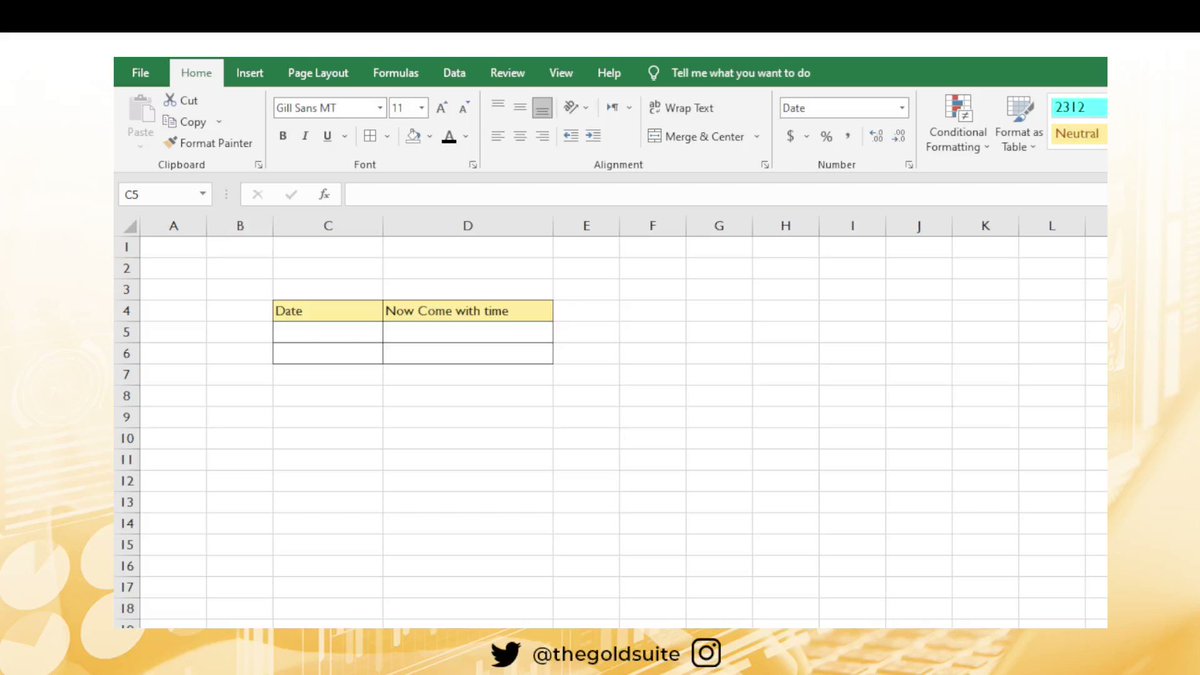The image size is (1200, 675).
Task: Toggle Merge & Center on selection
Action: click(701, 136)
